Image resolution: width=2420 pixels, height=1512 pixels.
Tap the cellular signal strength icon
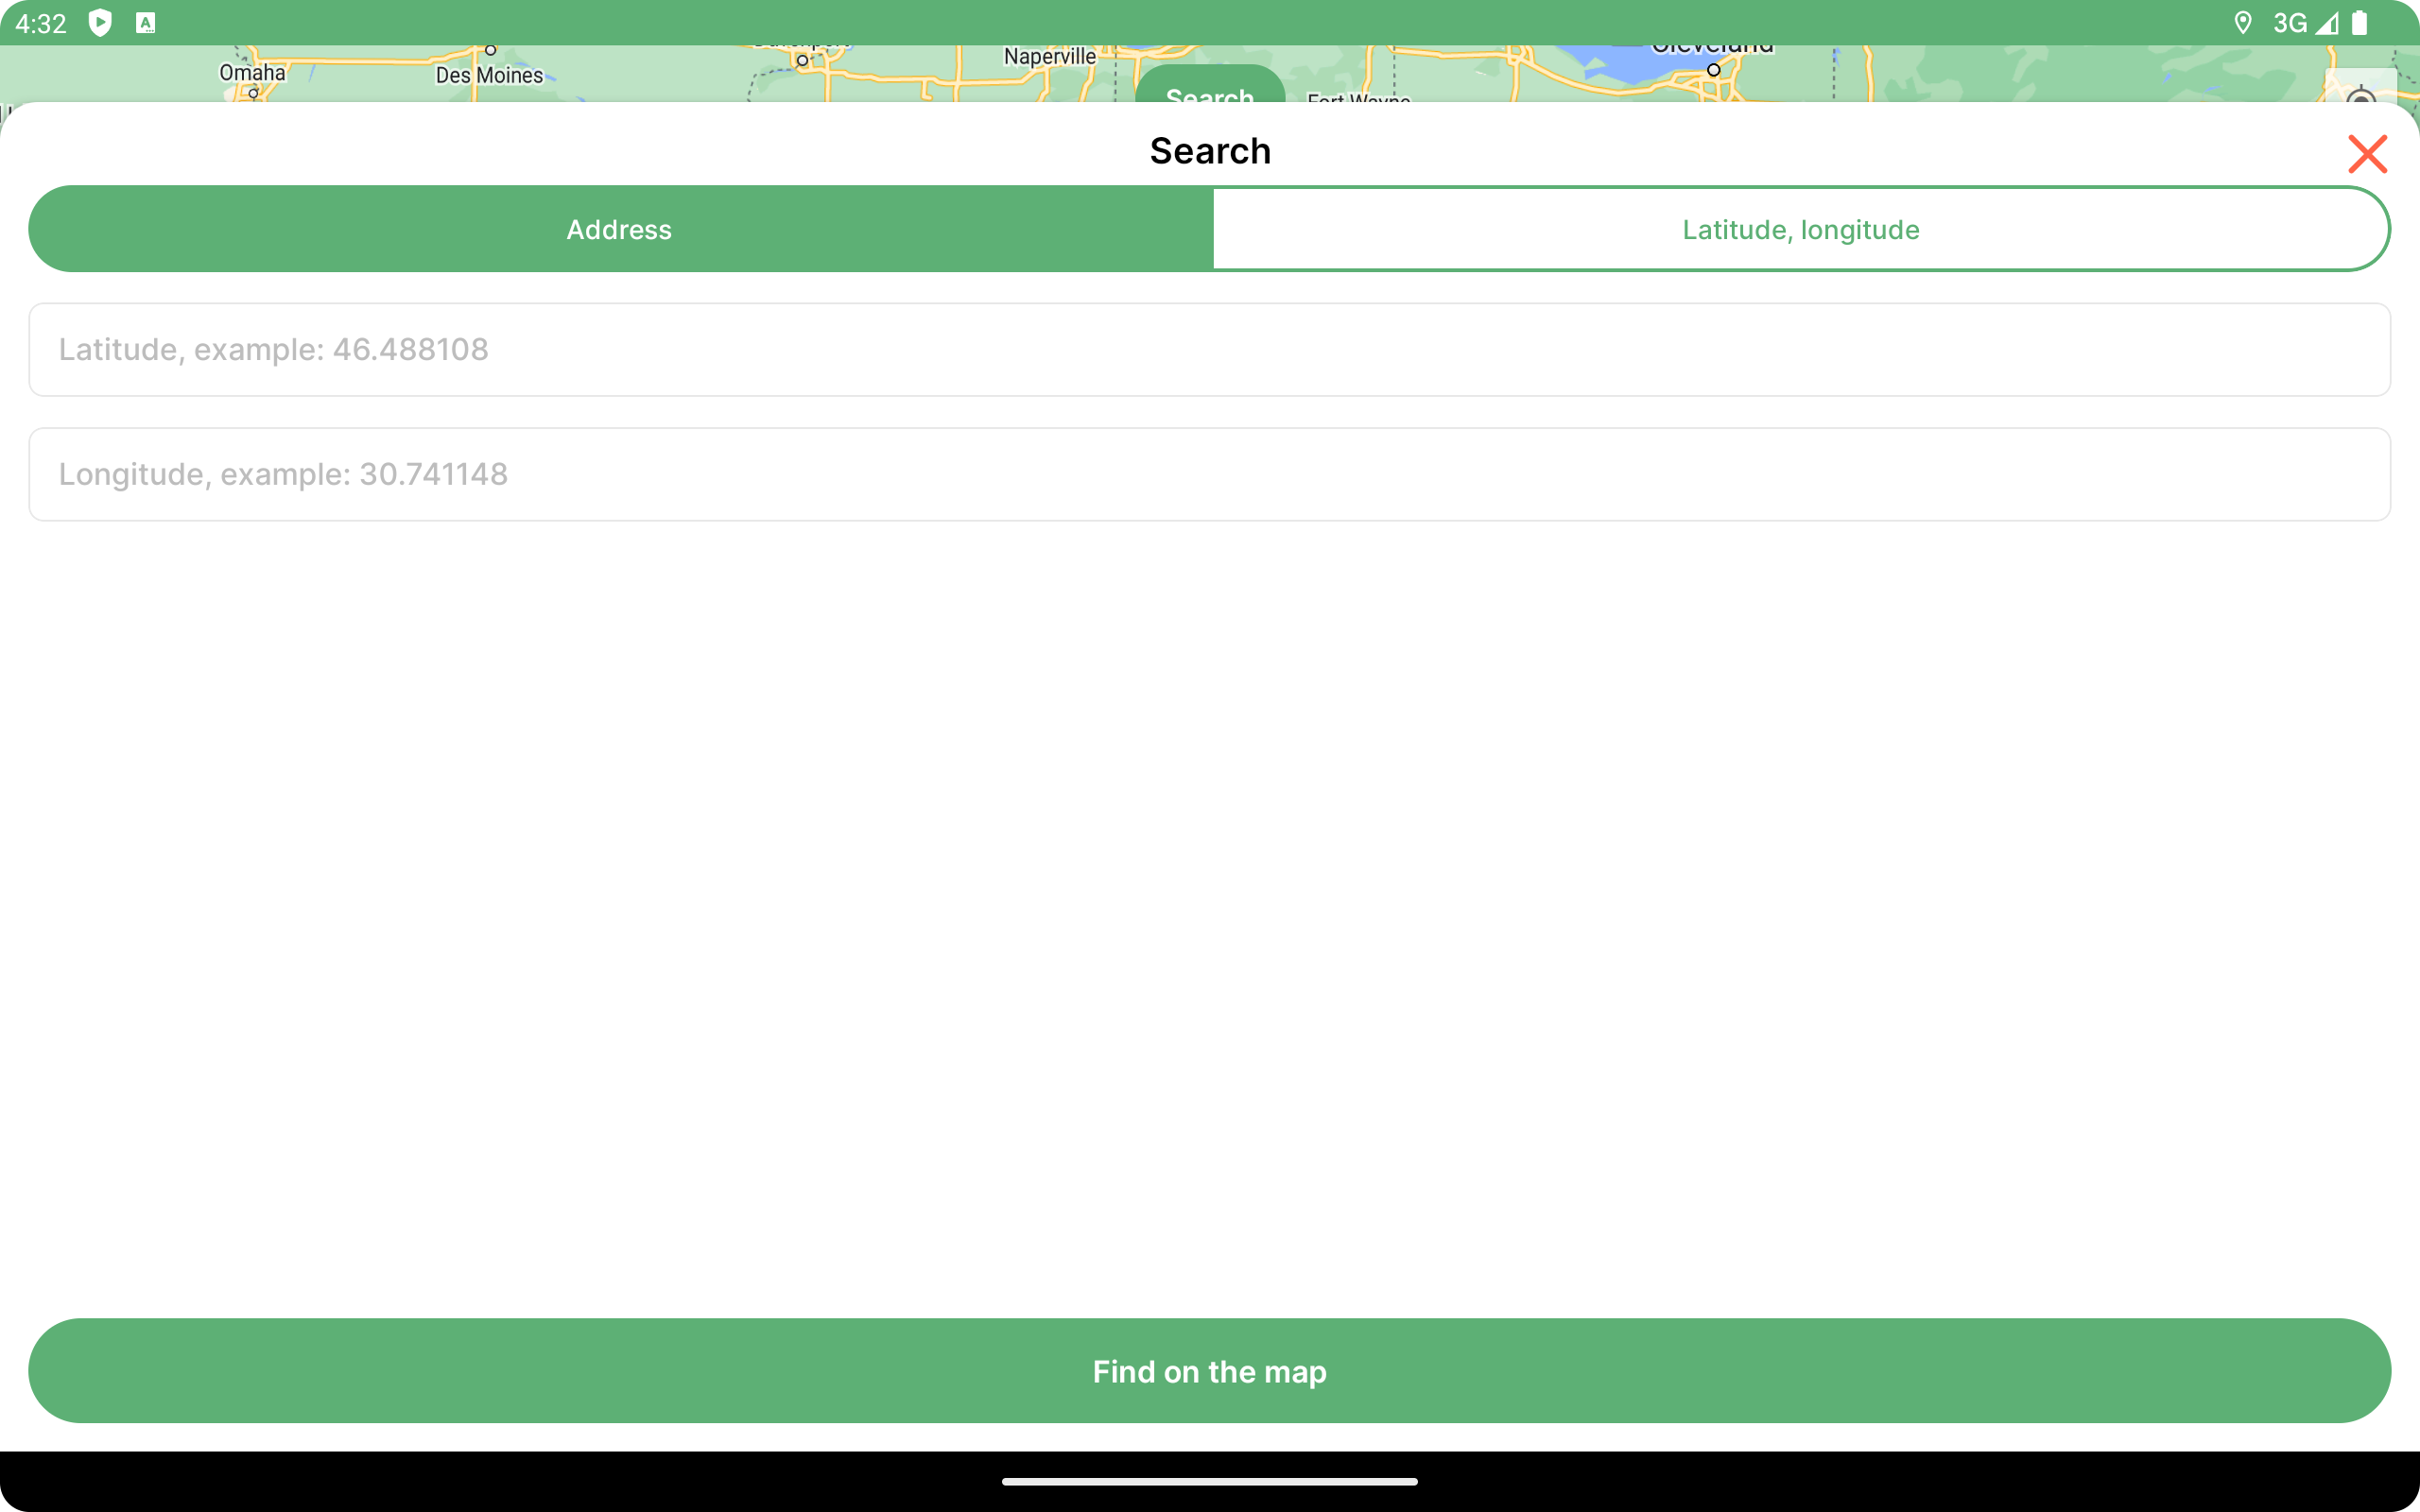click(x=2326, y=23)
